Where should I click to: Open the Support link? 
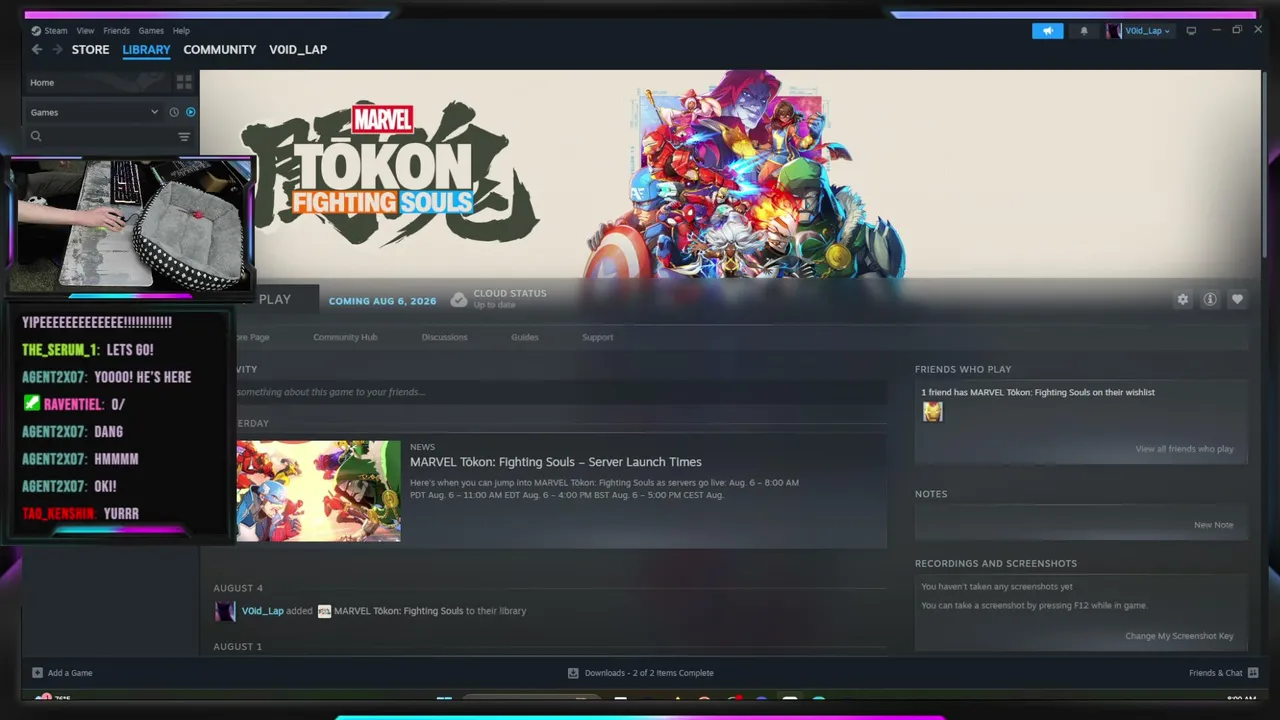click(598, 337)
